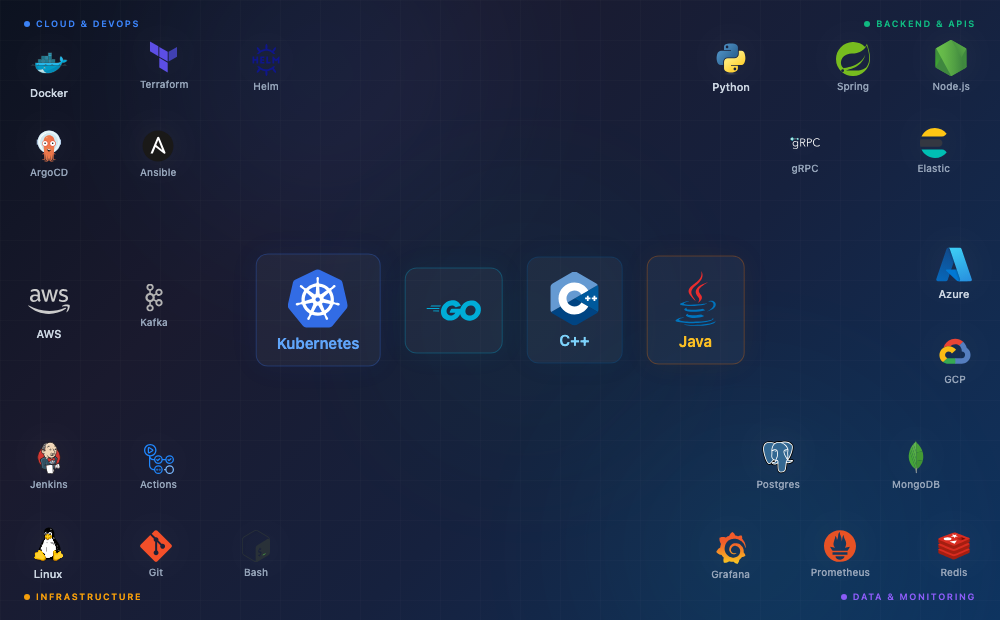Select the Terraform logo
Image resolution: width=1000 pixels, height=620 pixels.
163,57
